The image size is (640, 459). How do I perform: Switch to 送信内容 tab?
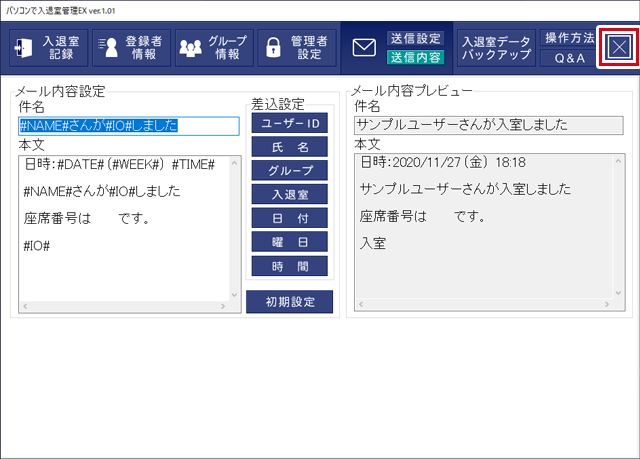(416, 58)
